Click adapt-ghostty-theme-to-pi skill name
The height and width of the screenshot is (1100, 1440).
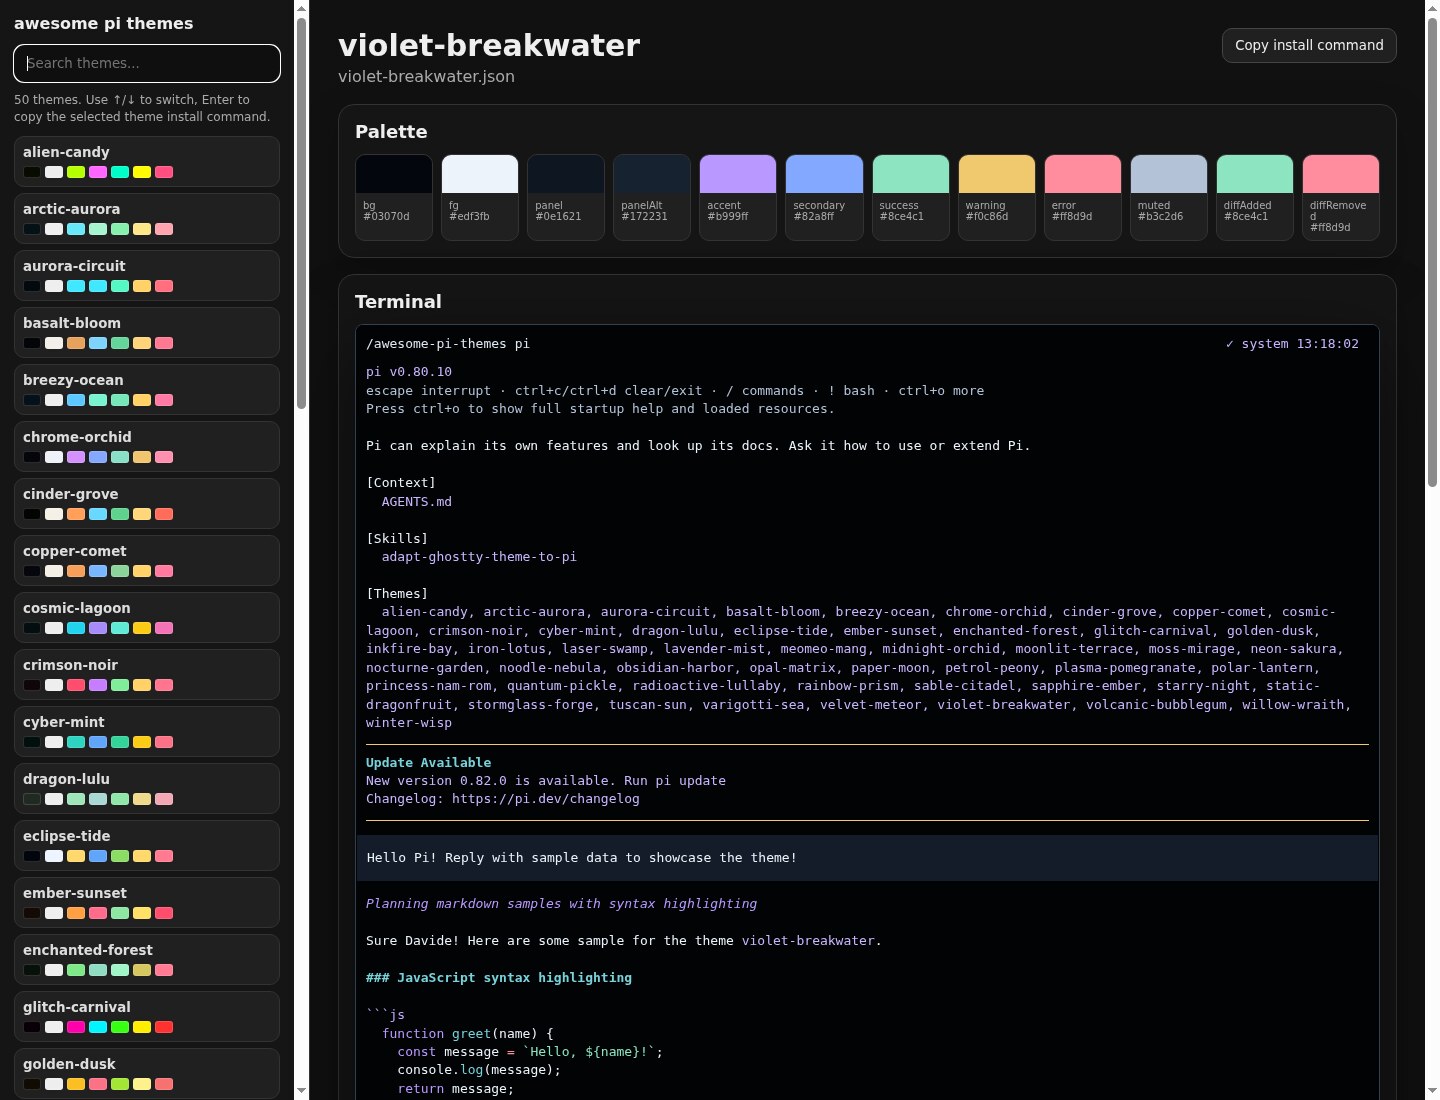tap(479, 557)
